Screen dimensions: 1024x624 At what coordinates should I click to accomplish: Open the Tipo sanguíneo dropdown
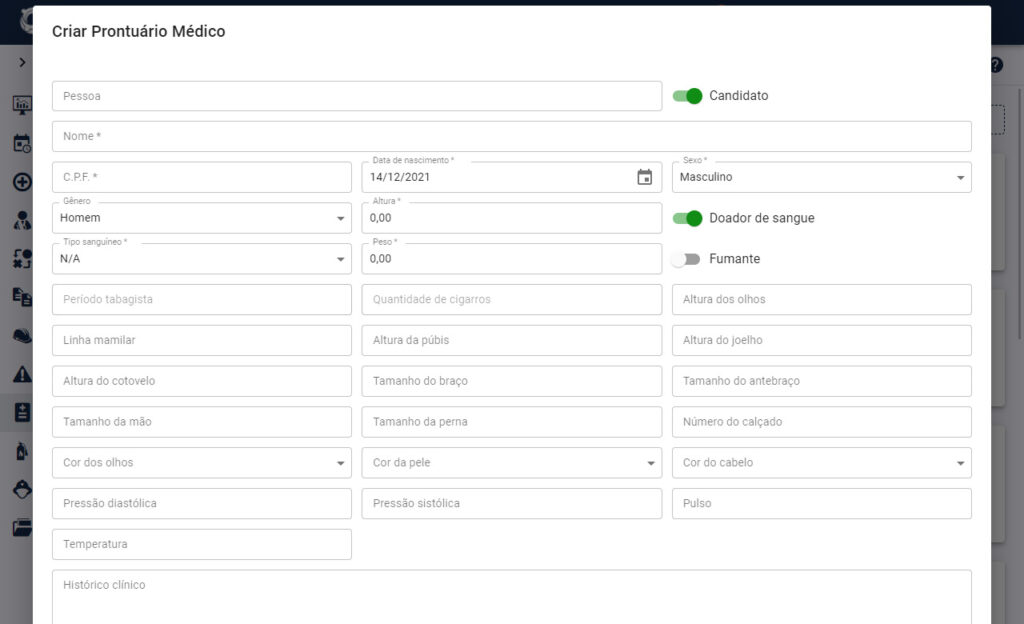coord(202,258)
